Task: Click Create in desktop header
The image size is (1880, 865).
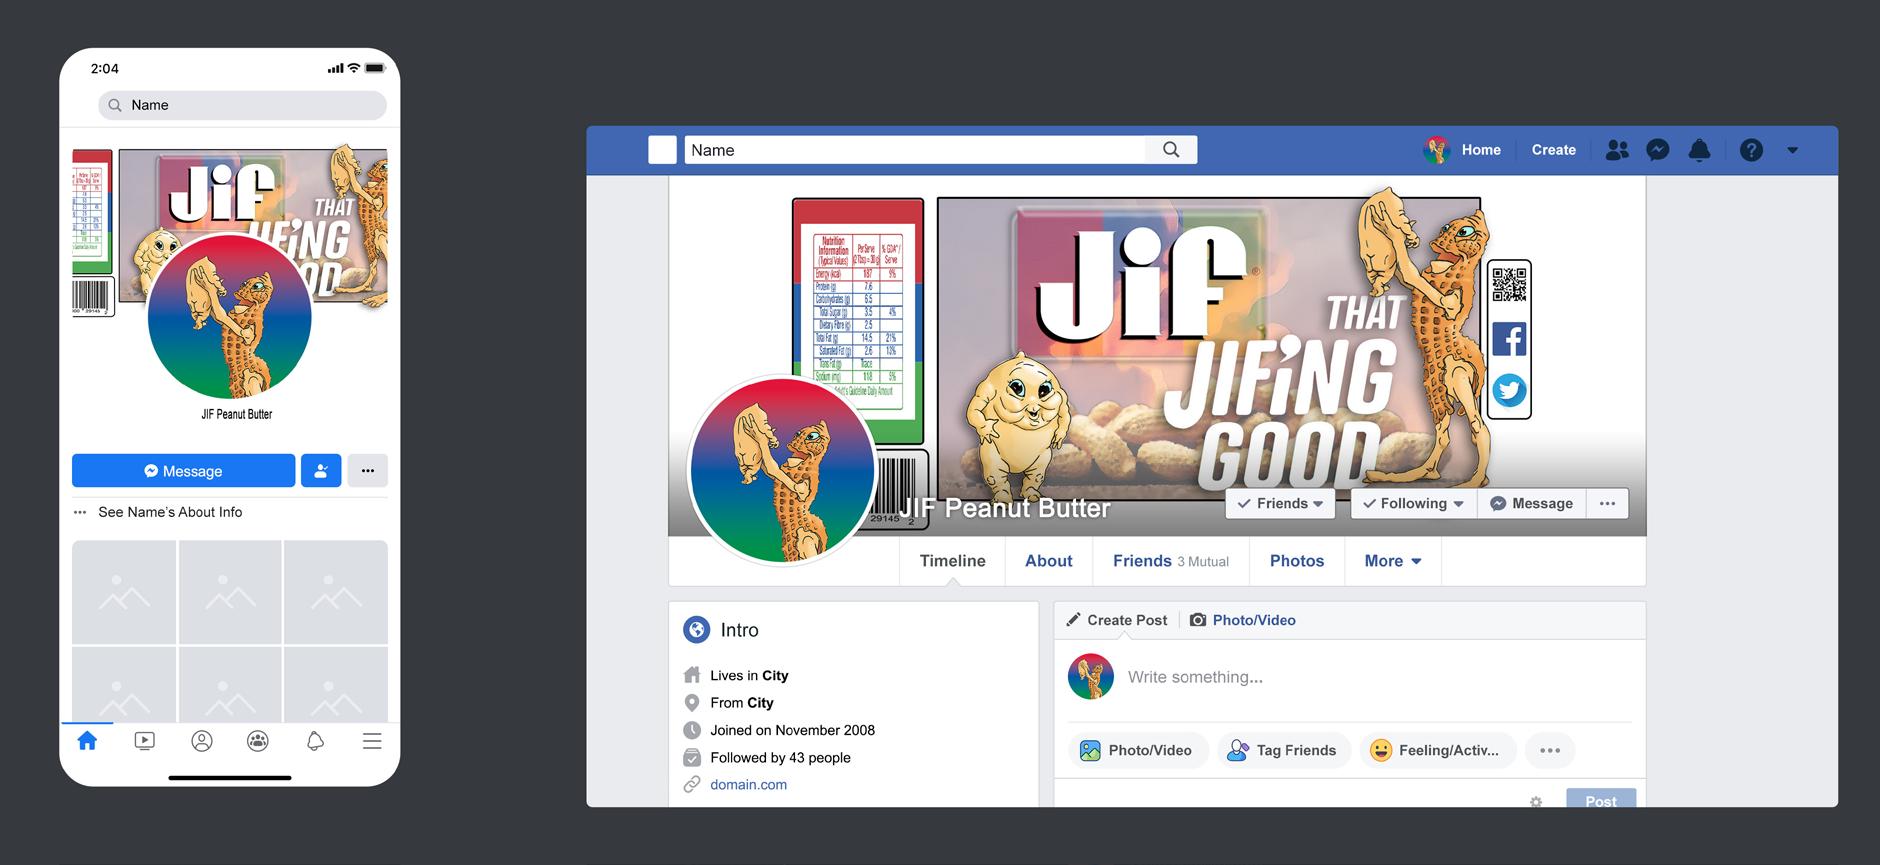Action: (x=1553, y=150)
